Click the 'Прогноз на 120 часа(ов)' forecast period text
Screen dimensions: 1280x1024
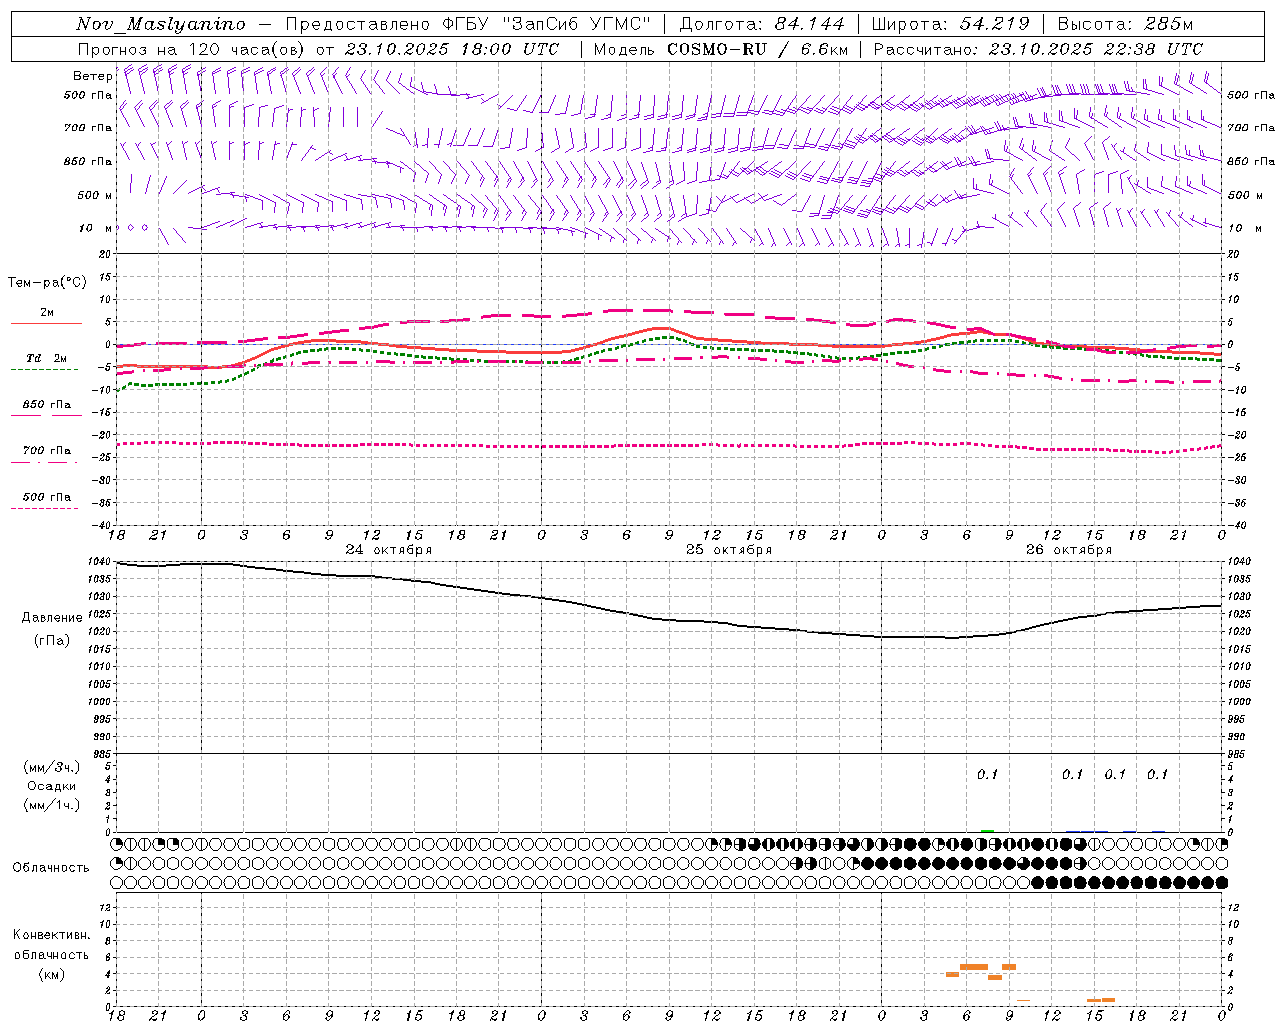[x=192, y=49]
